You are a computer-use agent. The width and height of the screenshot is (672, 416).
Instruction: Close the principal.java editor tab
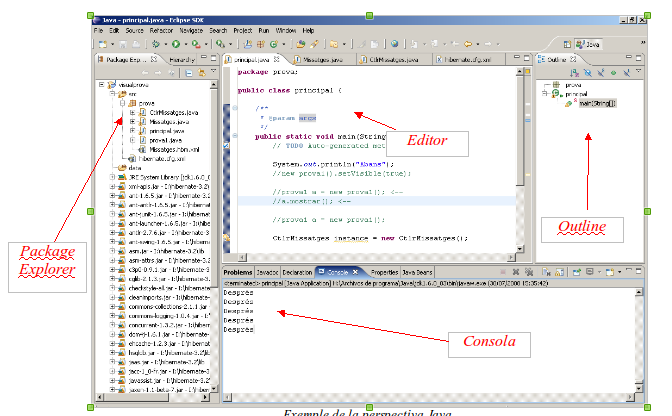[x=276, y=59]
